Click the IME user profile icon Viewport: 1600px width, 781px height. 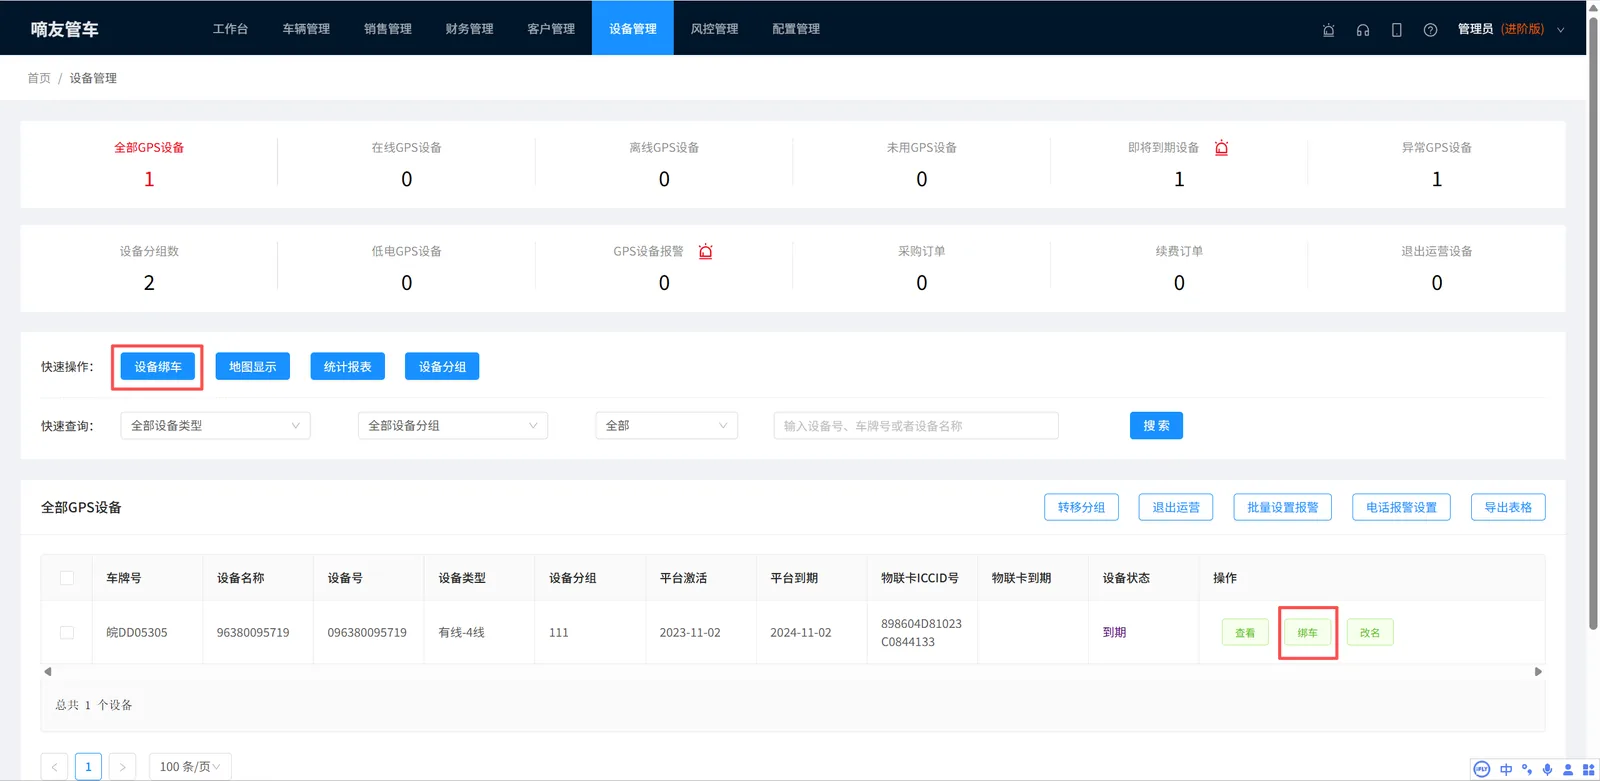[1568, 769]
